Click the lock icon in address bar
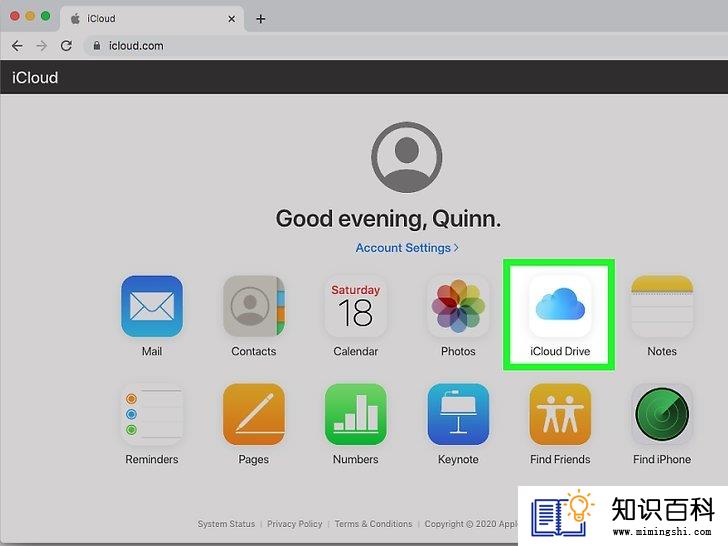 coord(97,46)
